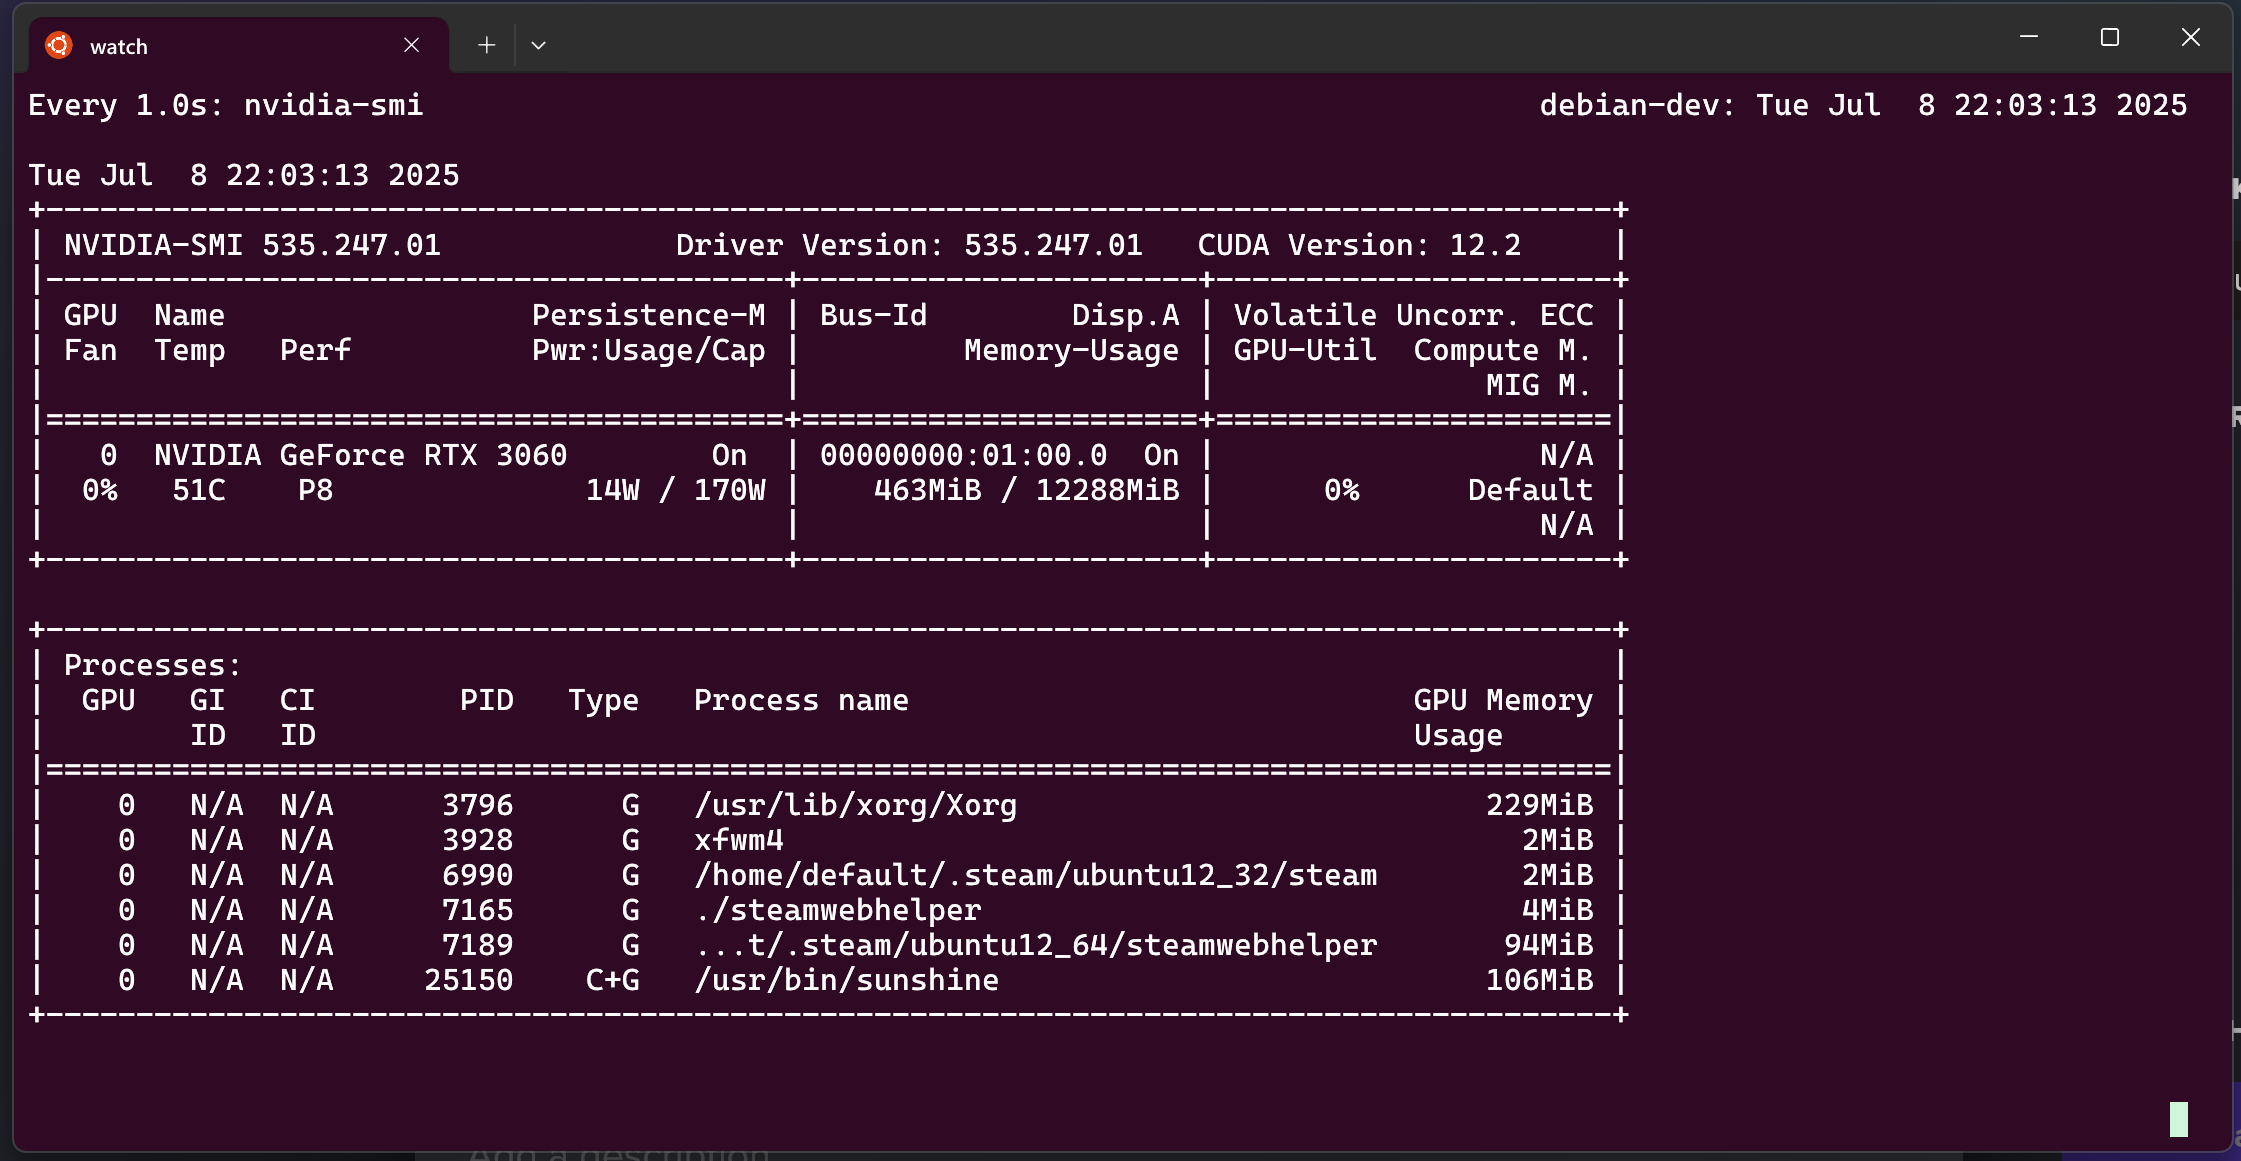The width and height of the screenshot is (2241, 1161).
Task: Click PID '7165' in process table
Action: coord(477,910)
